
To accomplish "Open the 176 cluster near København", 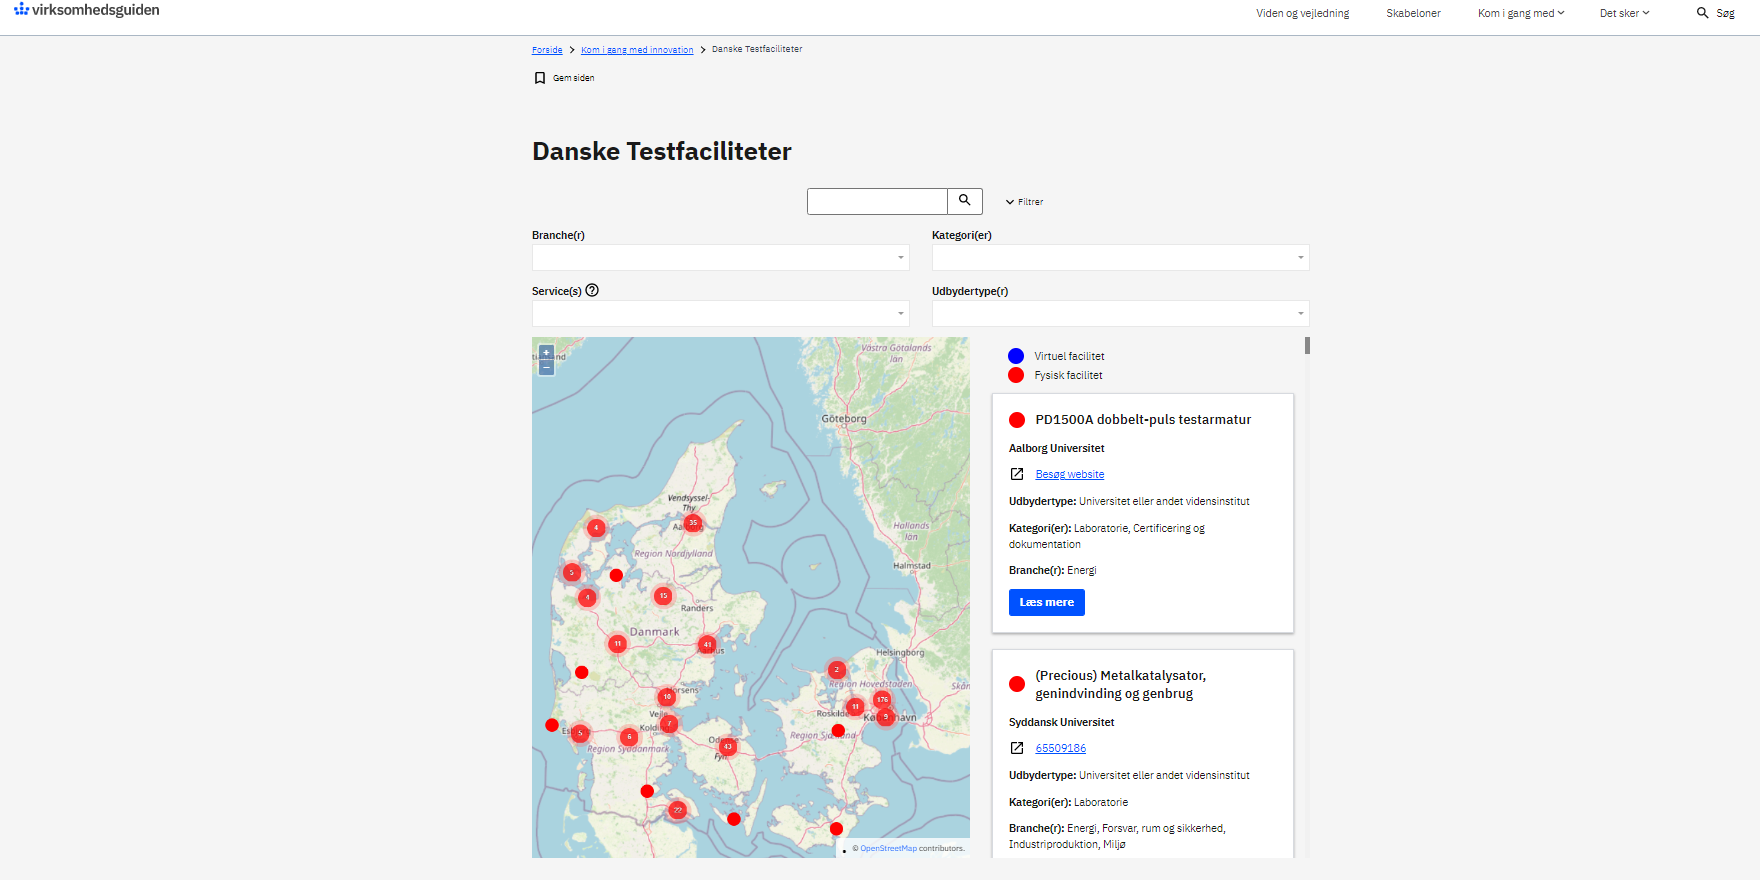I will click(882, 700).
